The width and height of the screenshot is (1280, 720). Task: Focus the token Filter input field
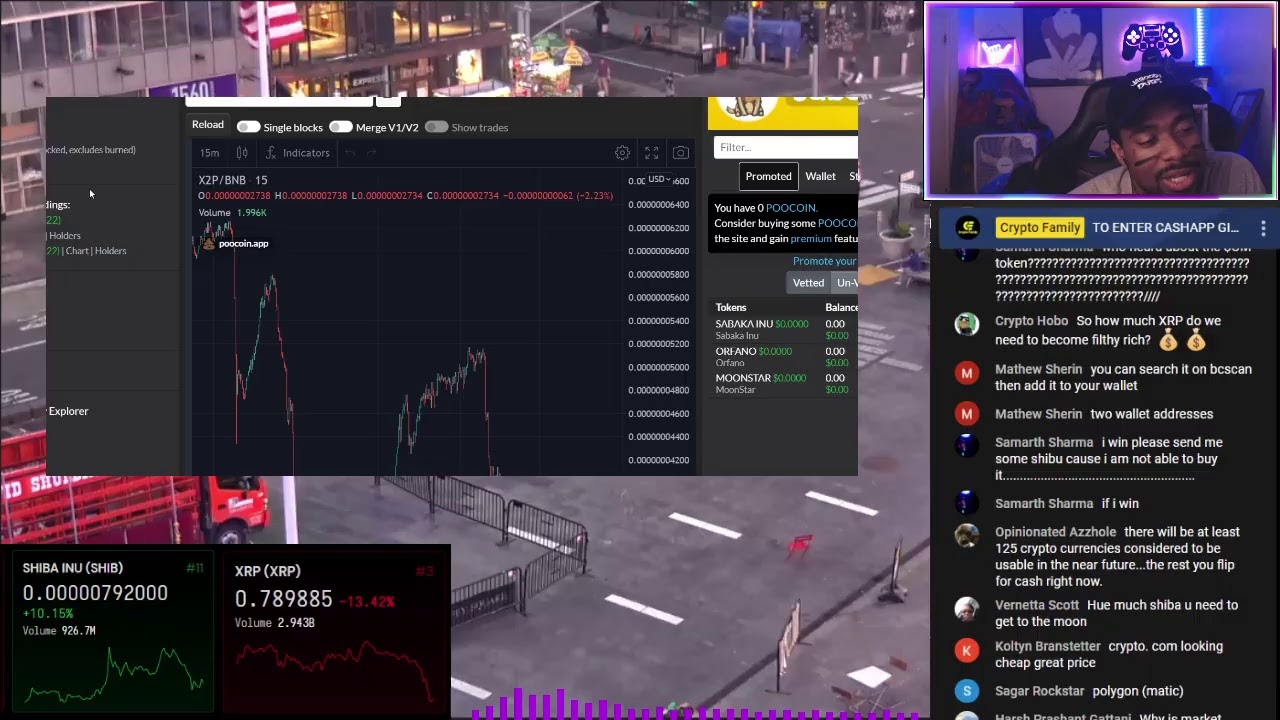coord(785,147)
